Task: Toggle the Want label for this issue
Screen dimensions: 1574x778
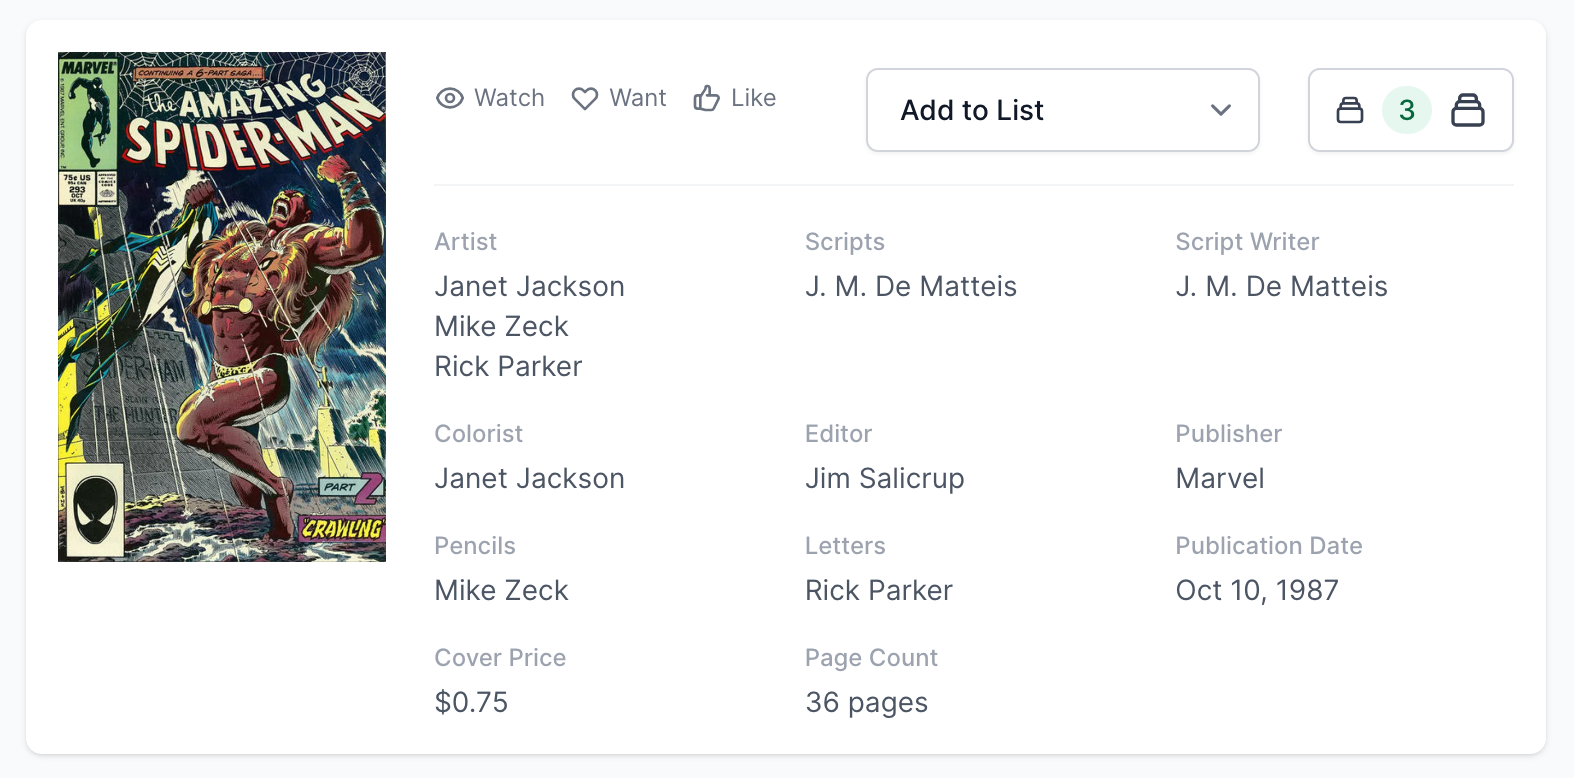Action: point(638,98)
